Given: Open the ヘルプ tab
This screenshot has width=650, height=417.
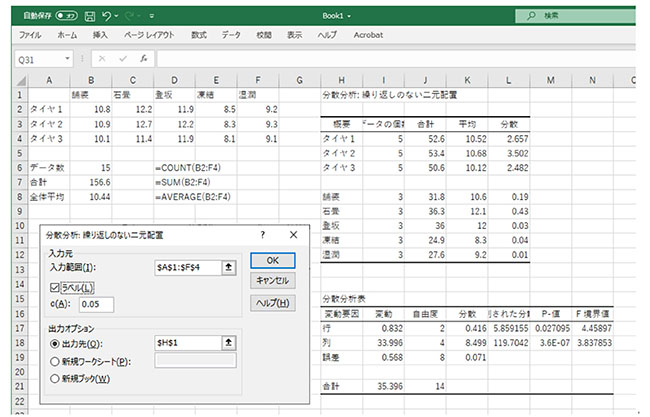Looking at the screenshot, I should [327, 35].
